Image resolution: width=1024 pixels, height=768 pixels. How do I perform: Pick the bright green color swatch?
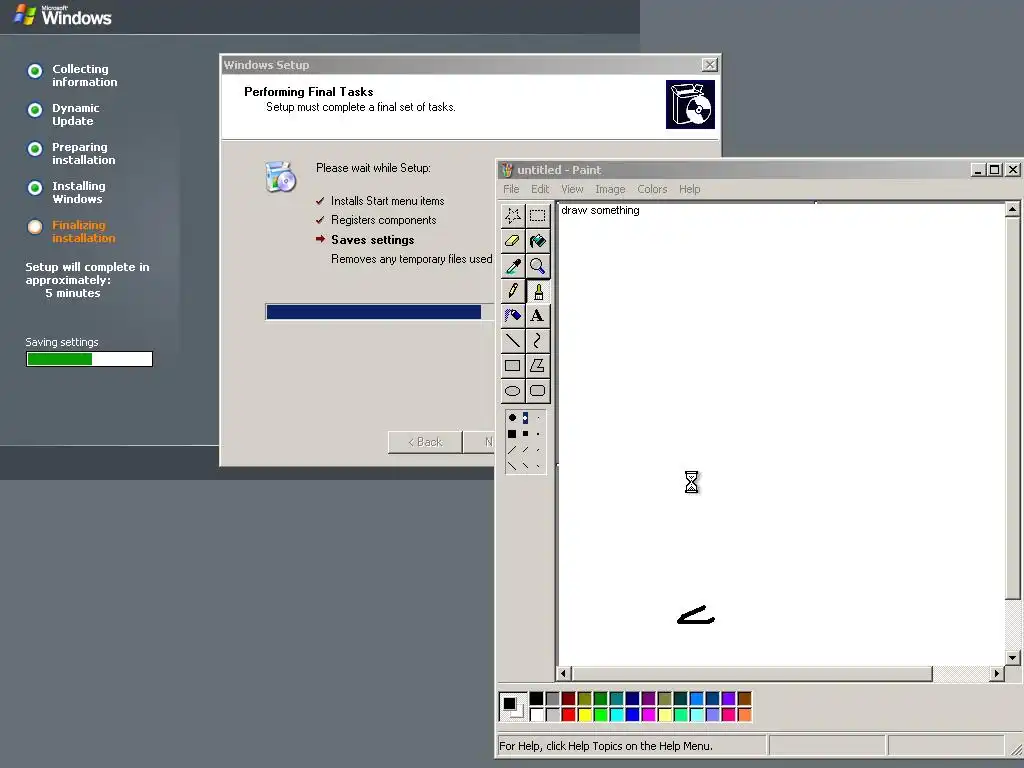[600, 714]
